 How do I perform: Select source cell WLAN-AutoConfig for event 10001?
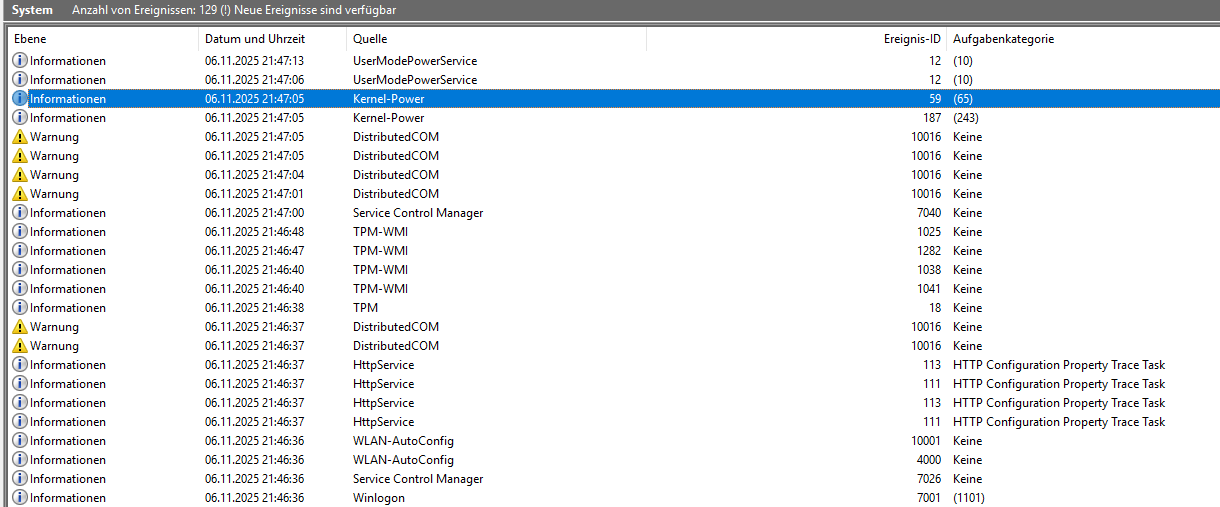(403, 441)
